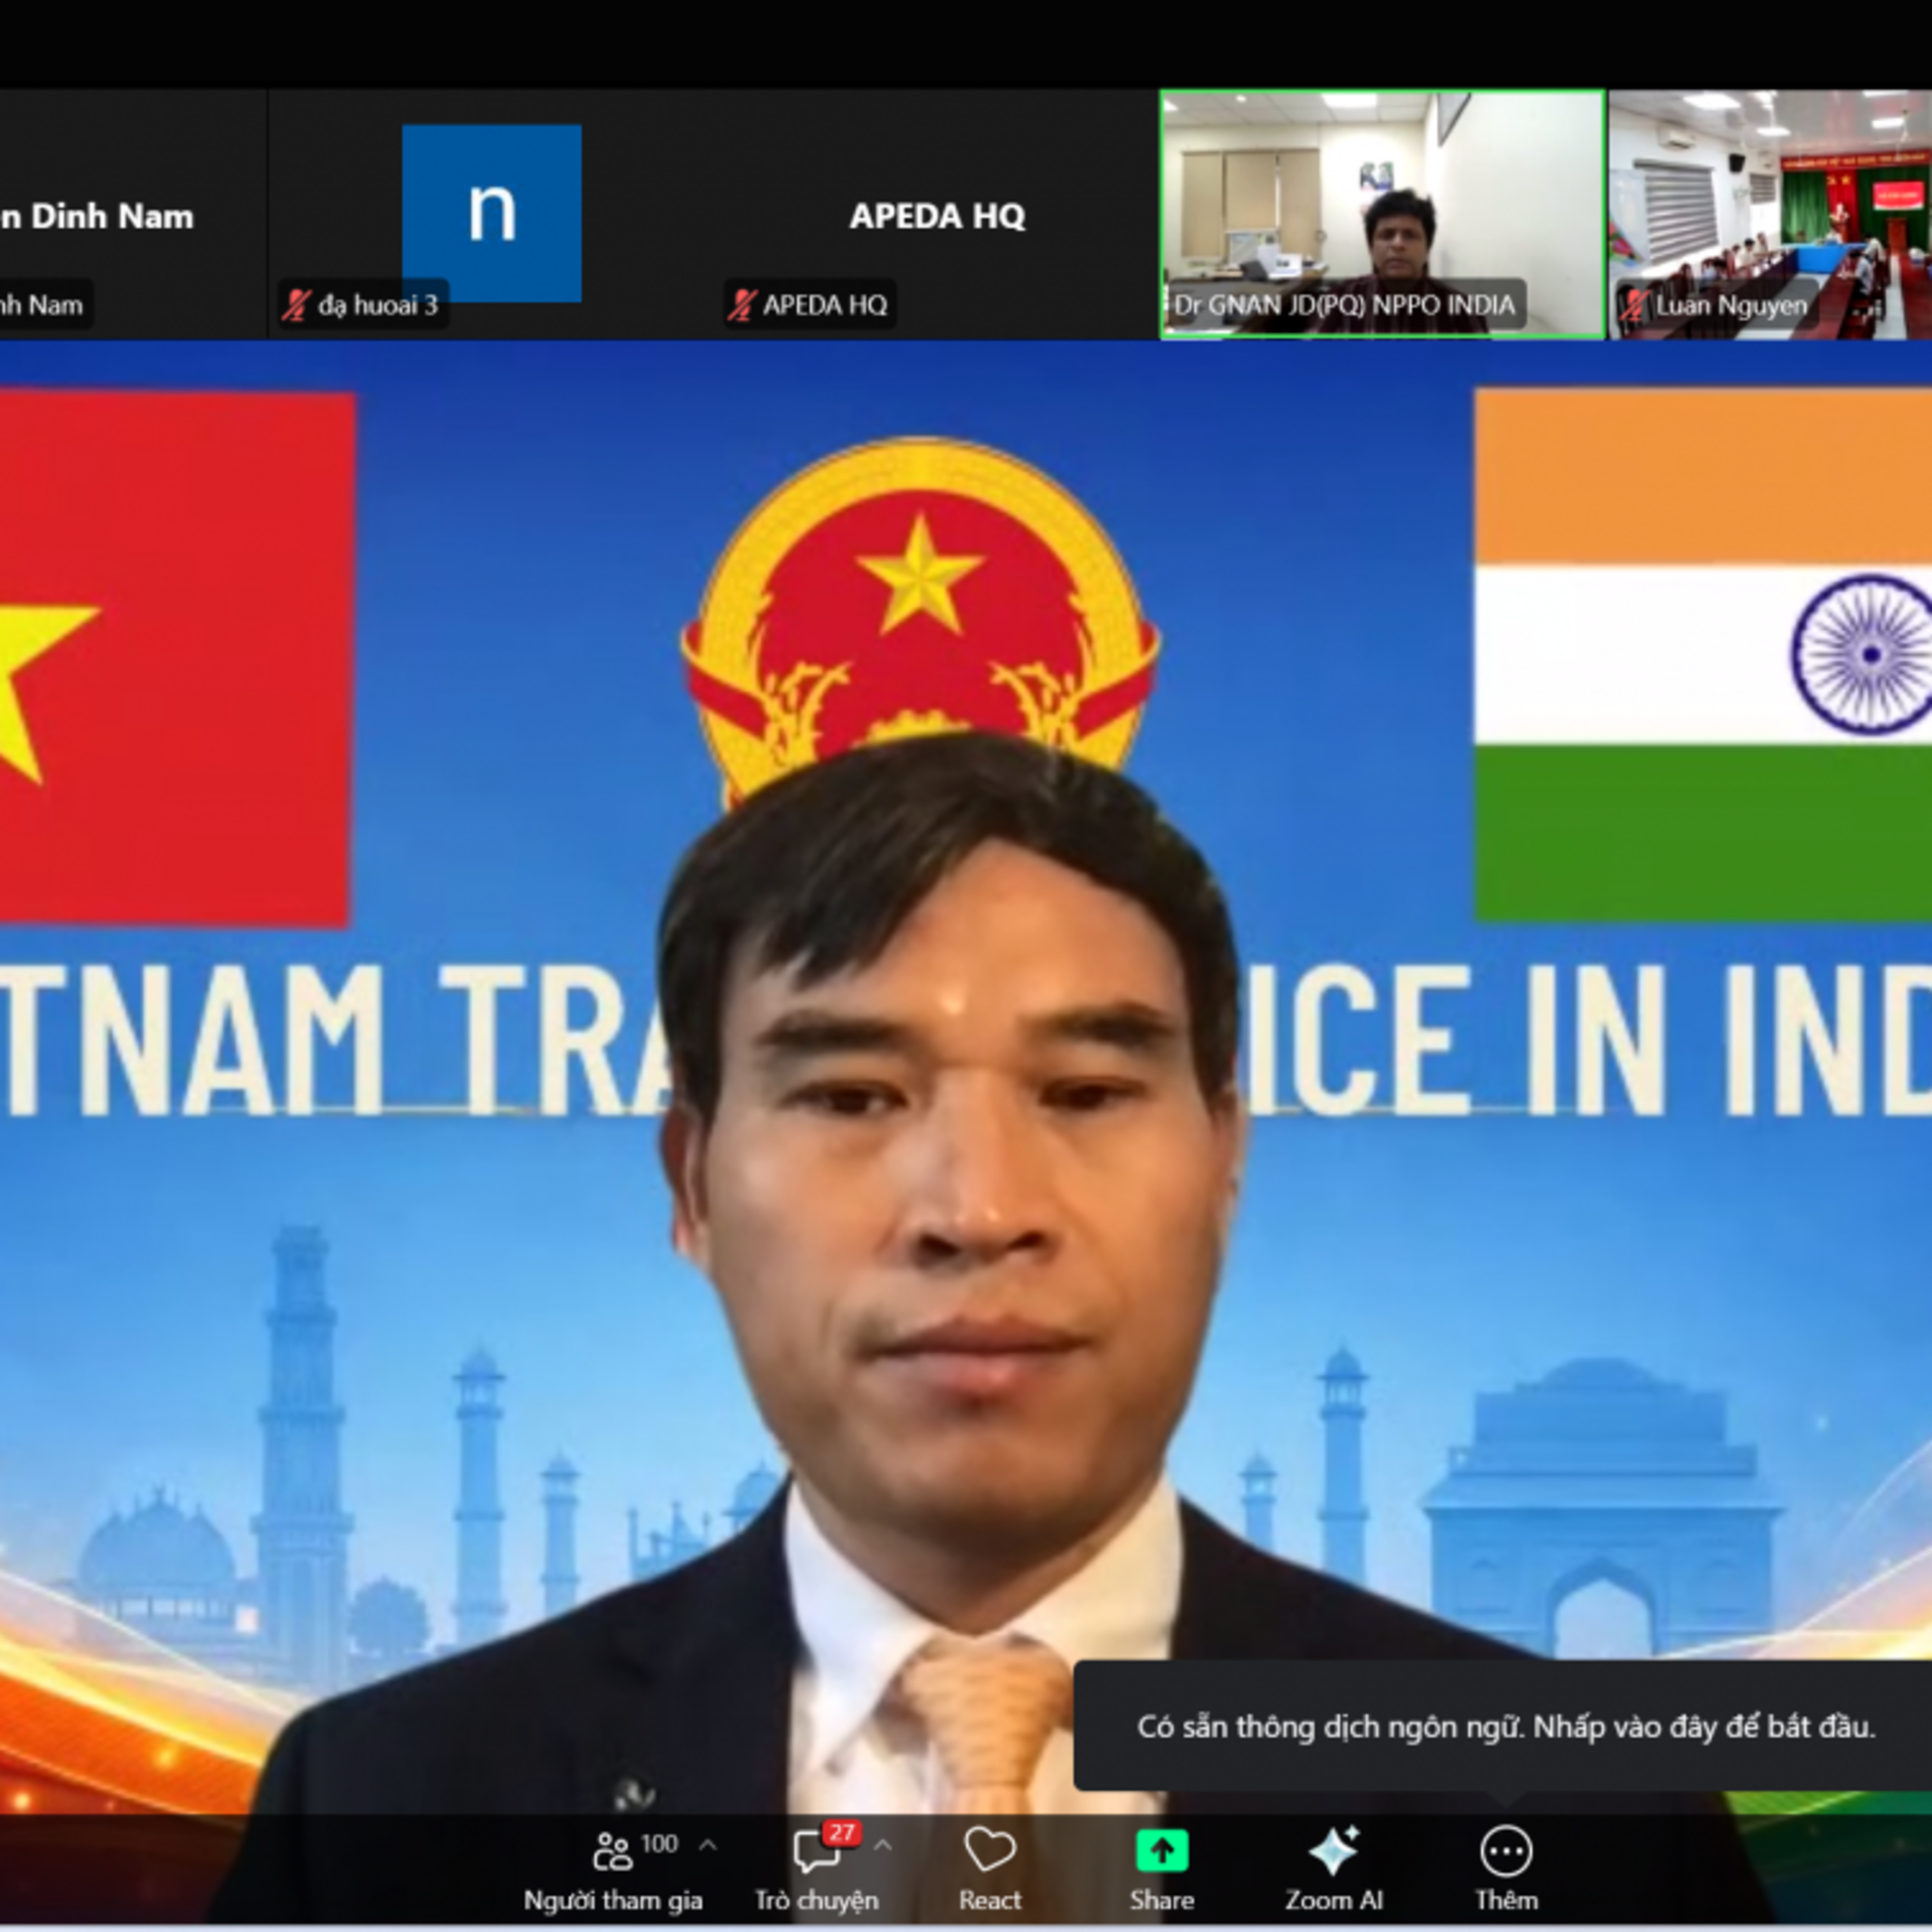Select the Dinh Nam participant tile
This screenshot has width=1932, height=1932.
pyautogui.click(x=133, y=215)
